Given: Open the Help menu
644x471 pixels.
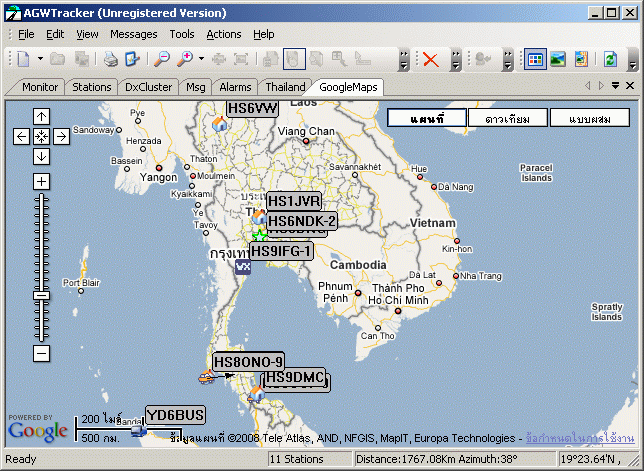Looking at the screenshot, I should click(264, 34).
